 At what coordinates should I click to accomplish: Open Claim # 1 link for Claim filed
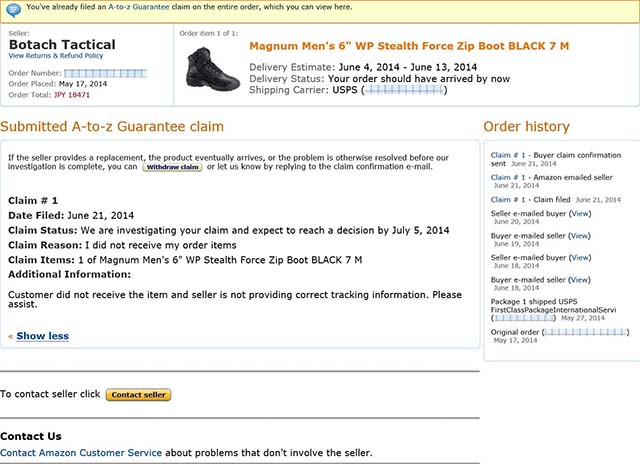(508, 200)
